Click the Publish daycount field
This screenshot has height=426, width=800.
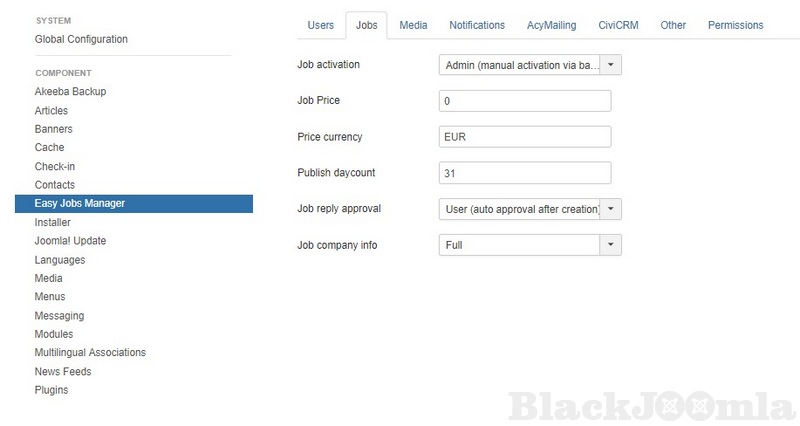524,173
